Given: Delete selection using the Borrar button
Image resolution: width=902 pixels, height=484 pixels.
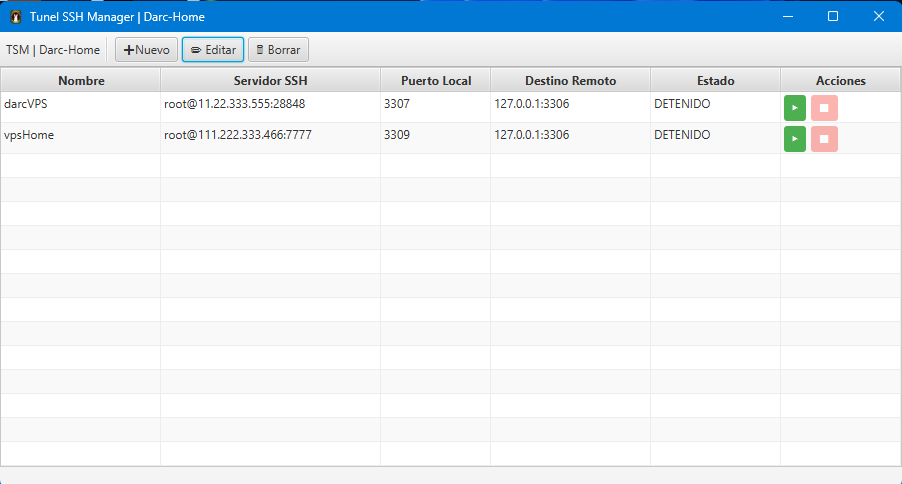Looking at the screenshot, I should point(278,50).
